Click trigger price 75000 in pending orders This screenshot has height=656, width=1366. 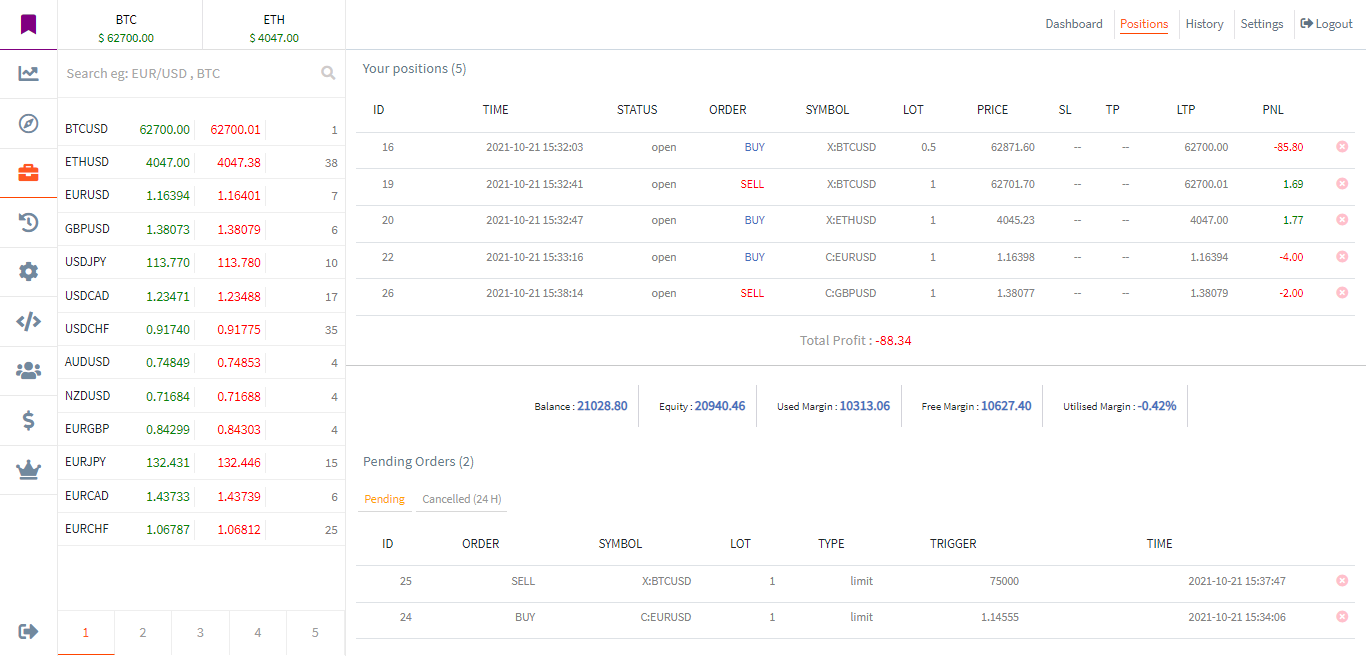point(1004,581)
